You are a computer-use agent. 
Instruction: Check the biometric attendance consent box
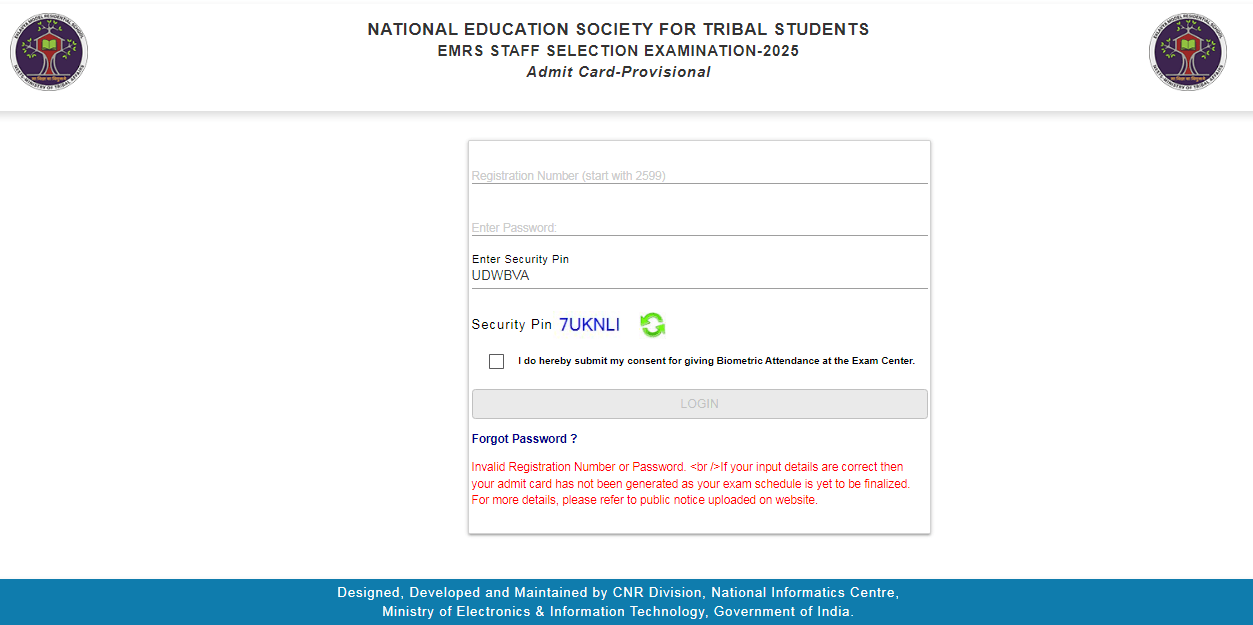[x=496, y=361]
